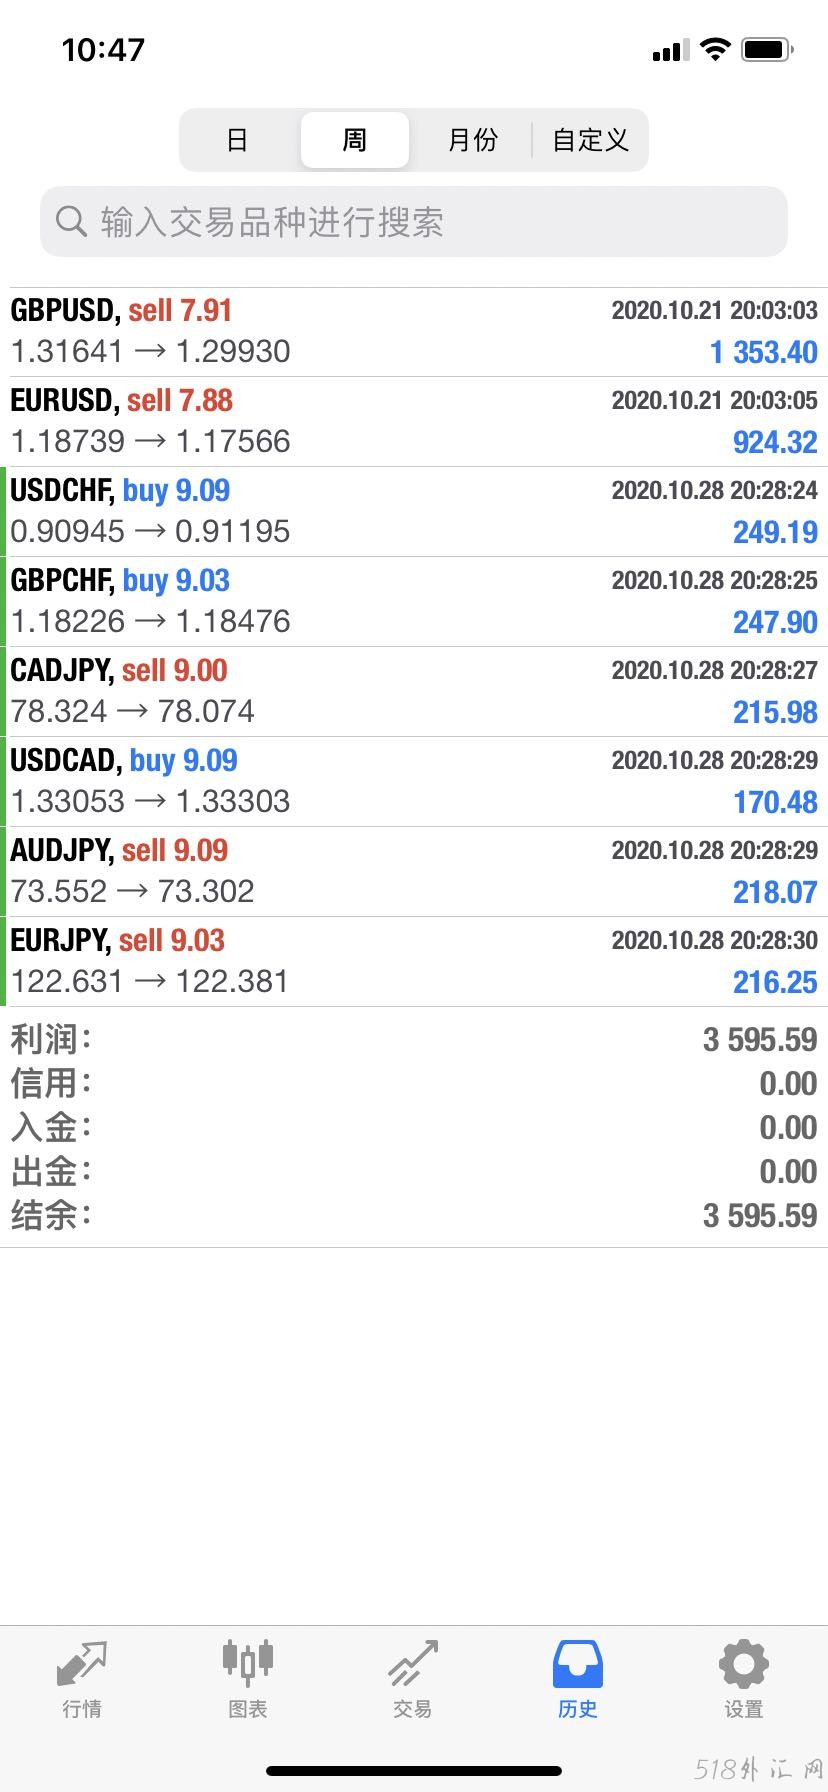
Task: Tap the battery status icon
Action: [768, 49]
